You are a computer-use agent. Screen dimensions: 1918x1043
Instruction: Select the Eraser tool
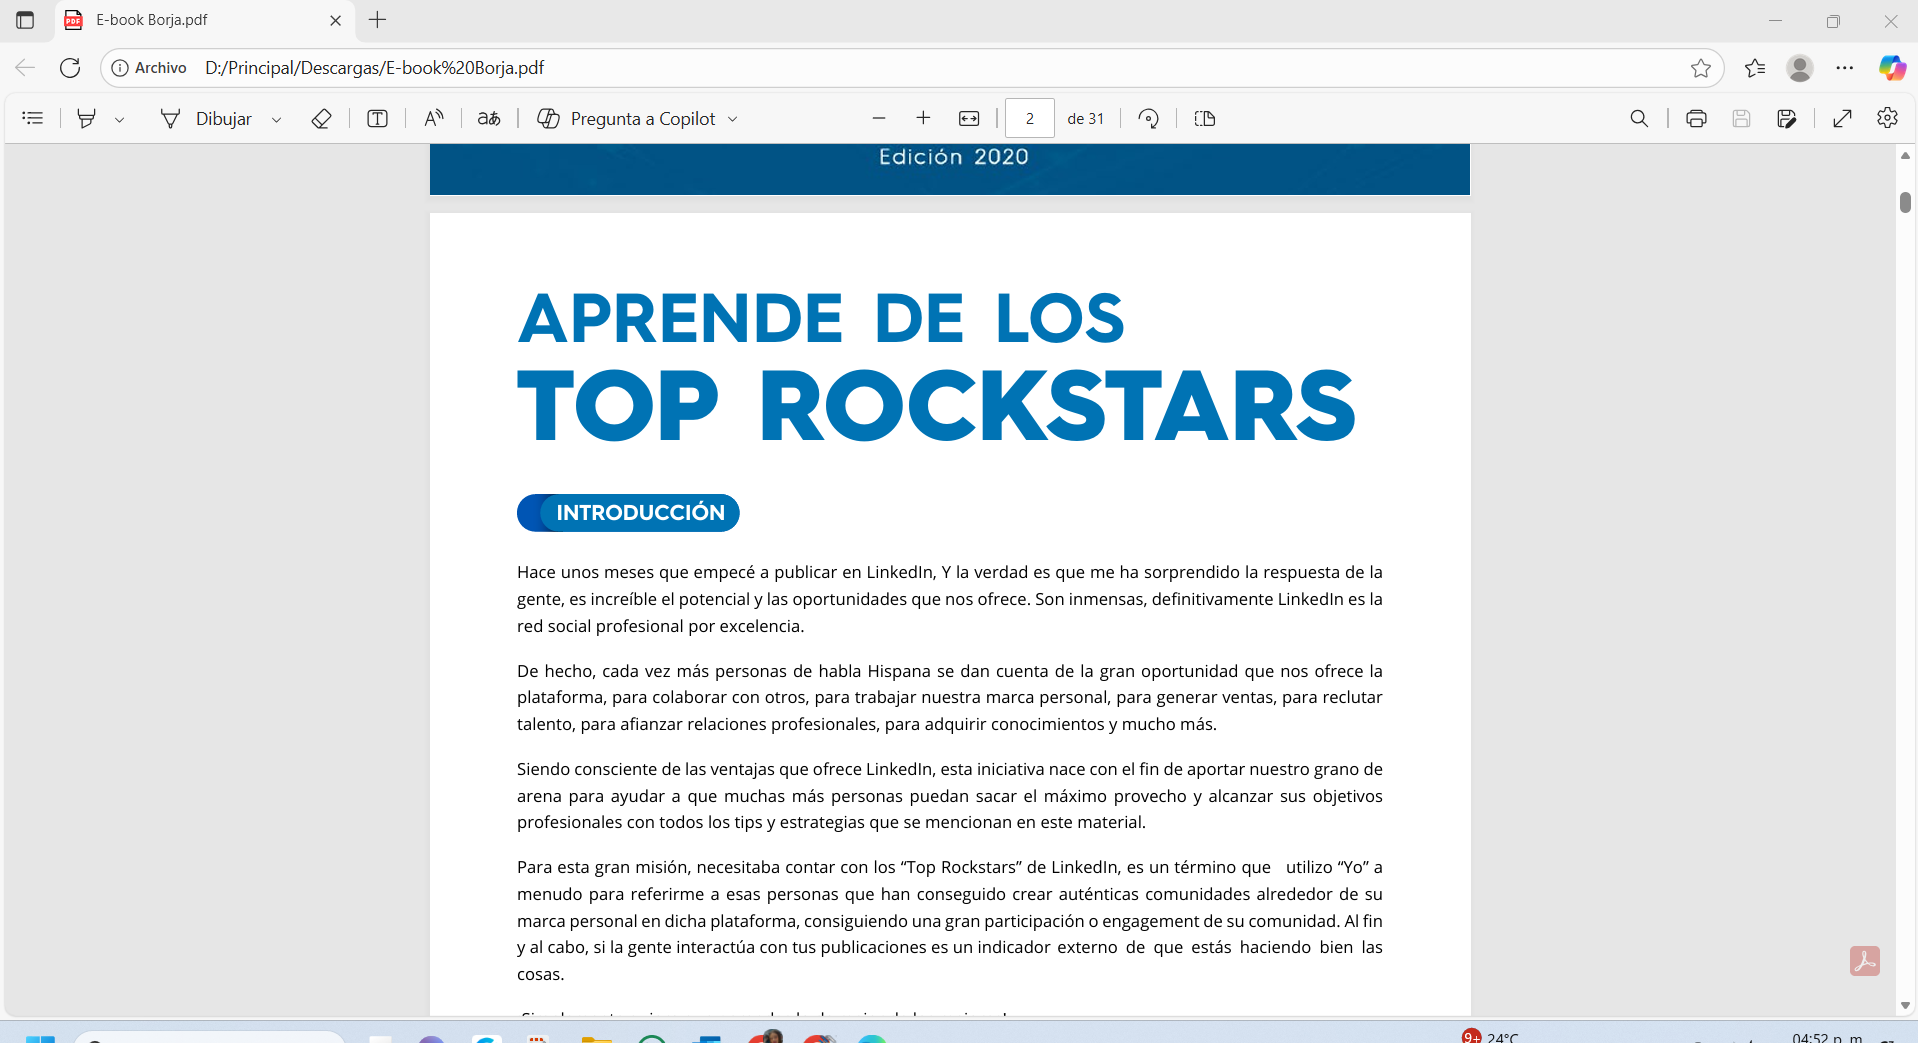(x=321, y=119)
